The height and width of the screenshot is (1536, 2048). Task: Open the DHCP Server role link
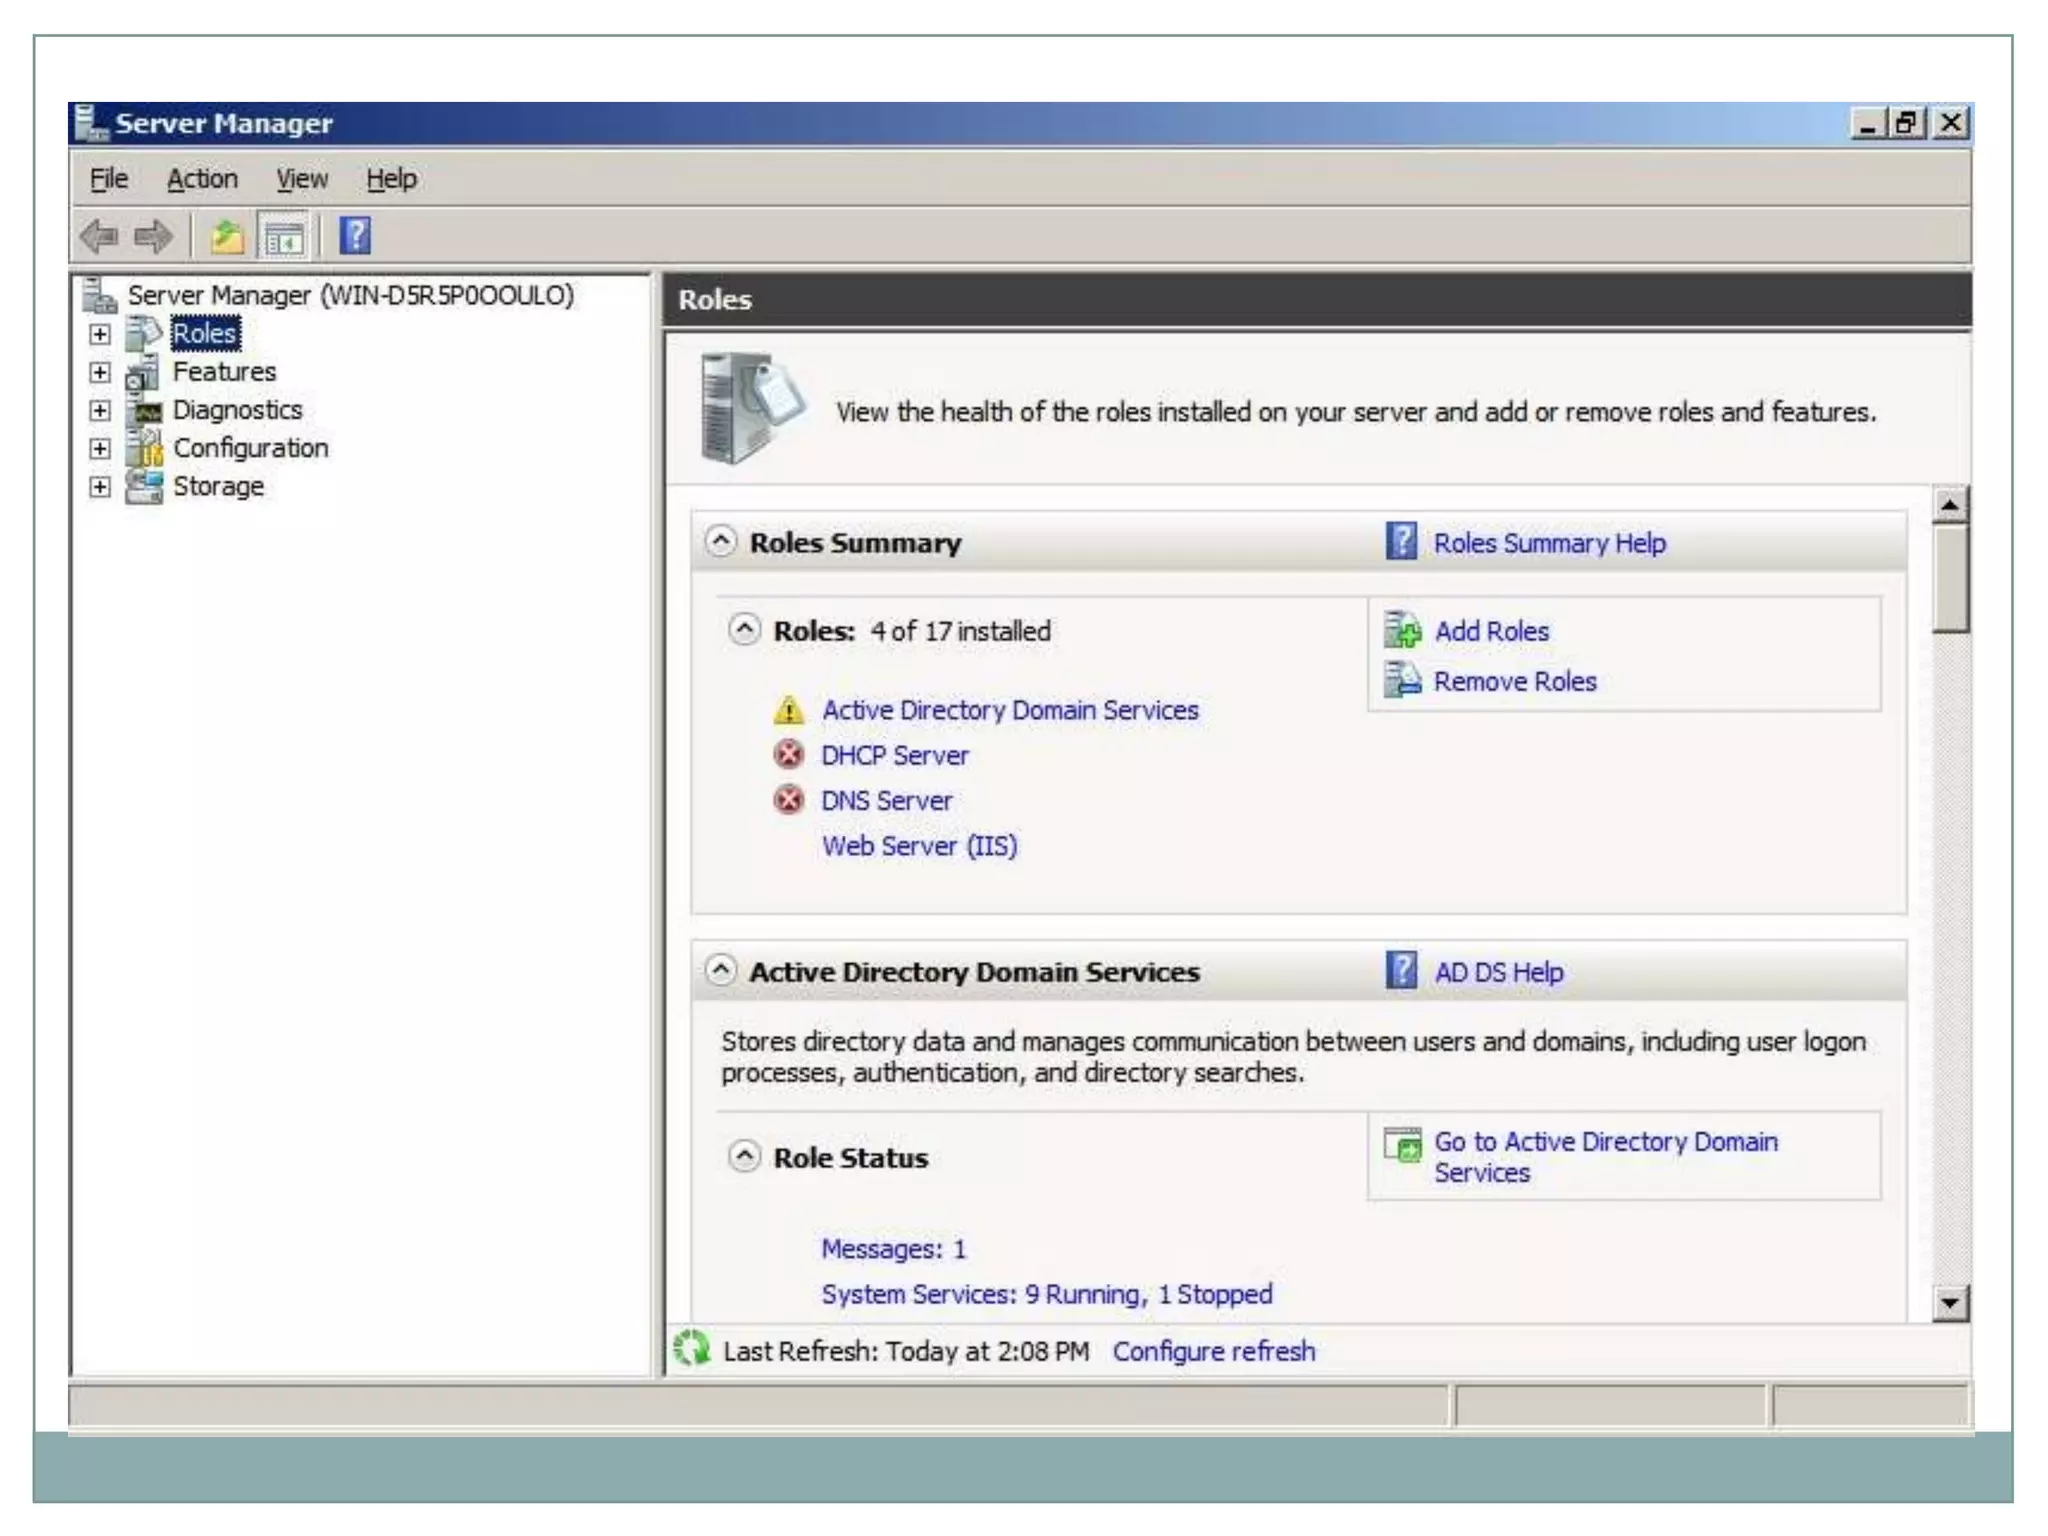[x=895, y=755]
